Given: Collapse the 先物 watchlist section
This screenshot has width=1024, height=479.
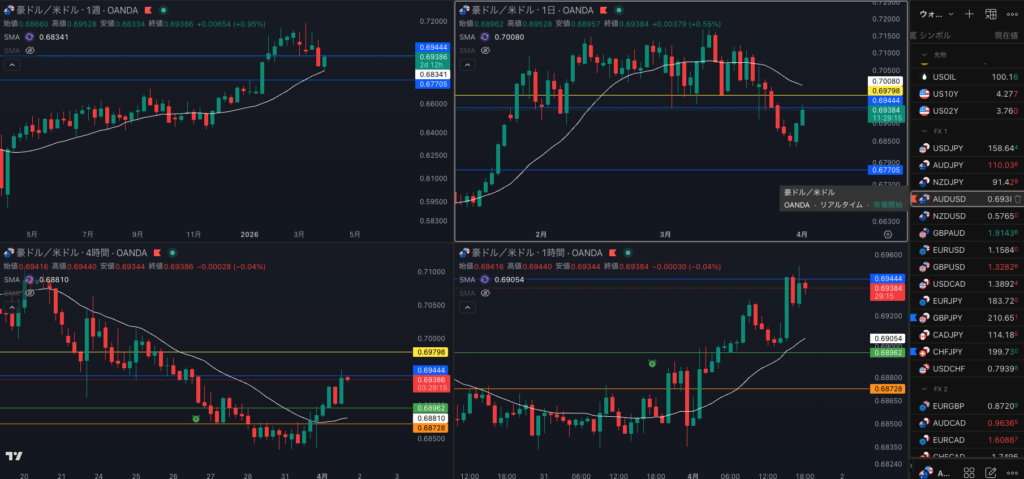Looking at the screenshot, I should (x=924, y=55).
